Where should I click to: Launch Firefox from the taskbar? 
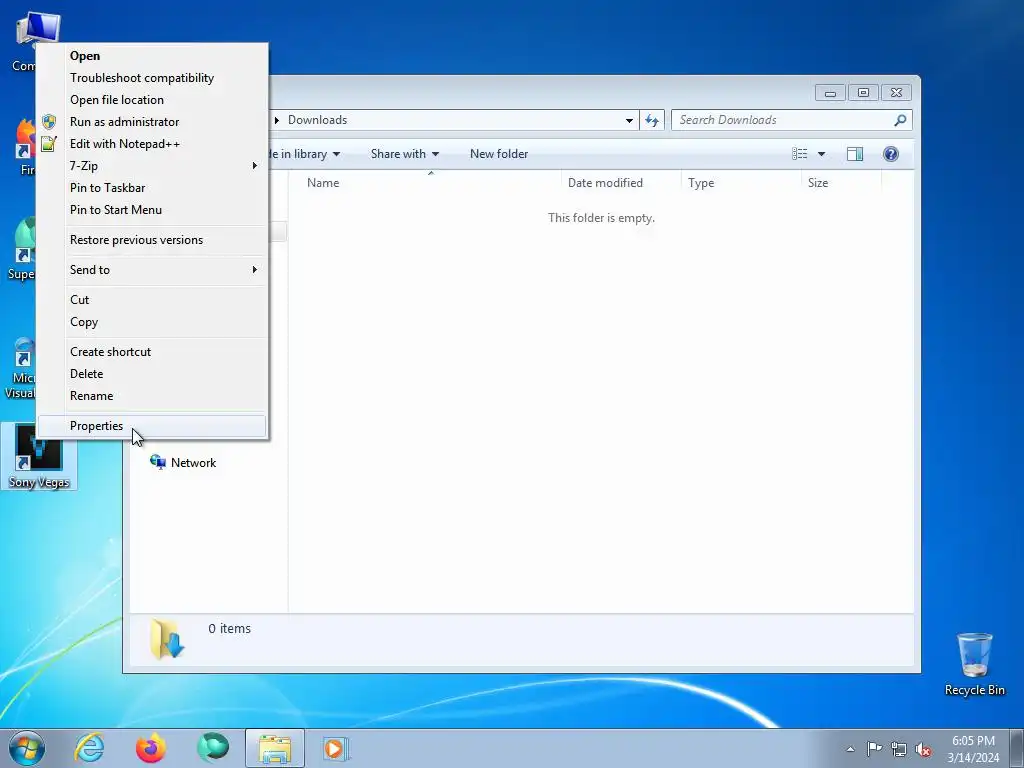(151, 749)
